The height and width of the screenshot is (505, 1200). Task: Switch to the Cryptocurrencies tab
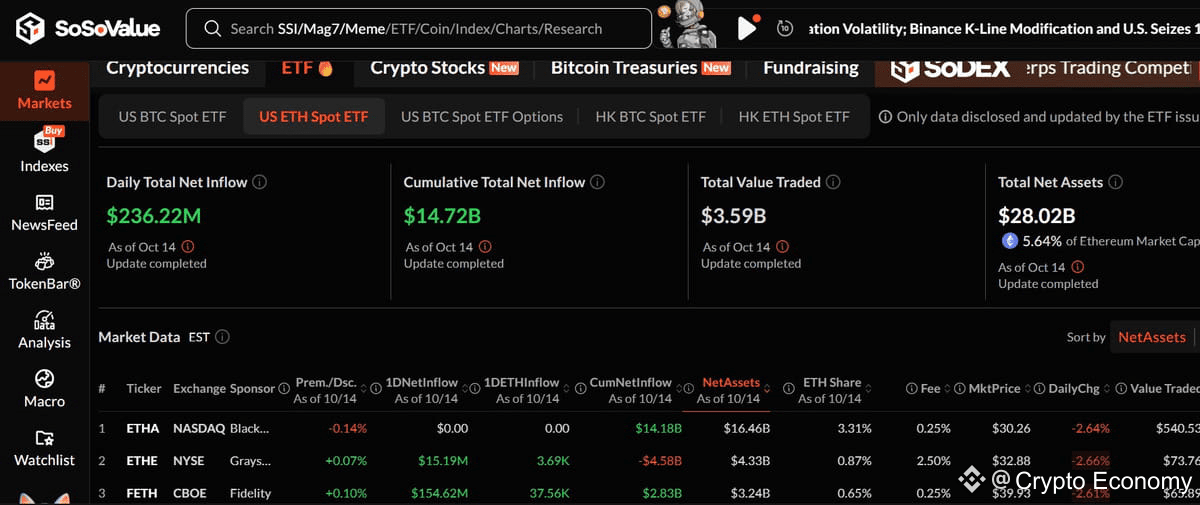coord(177,68)
